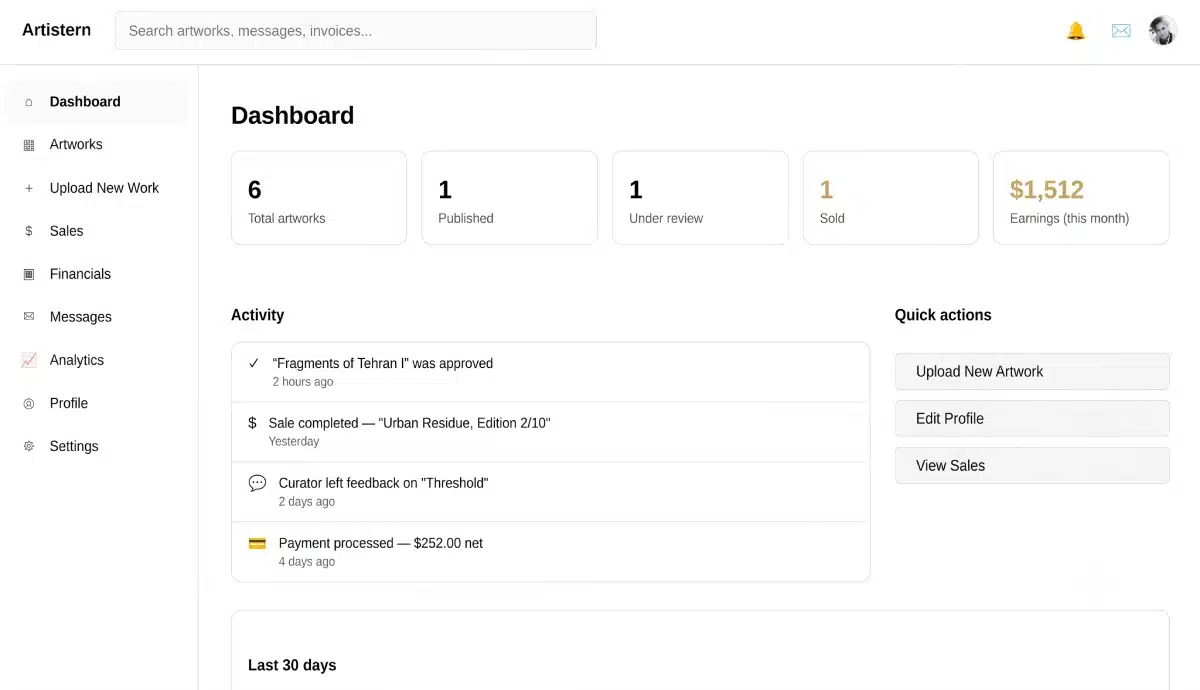This screenshot has width=1200, height=690.
Task: Click the View Sales quick action button
Action: pos(1032,465)
